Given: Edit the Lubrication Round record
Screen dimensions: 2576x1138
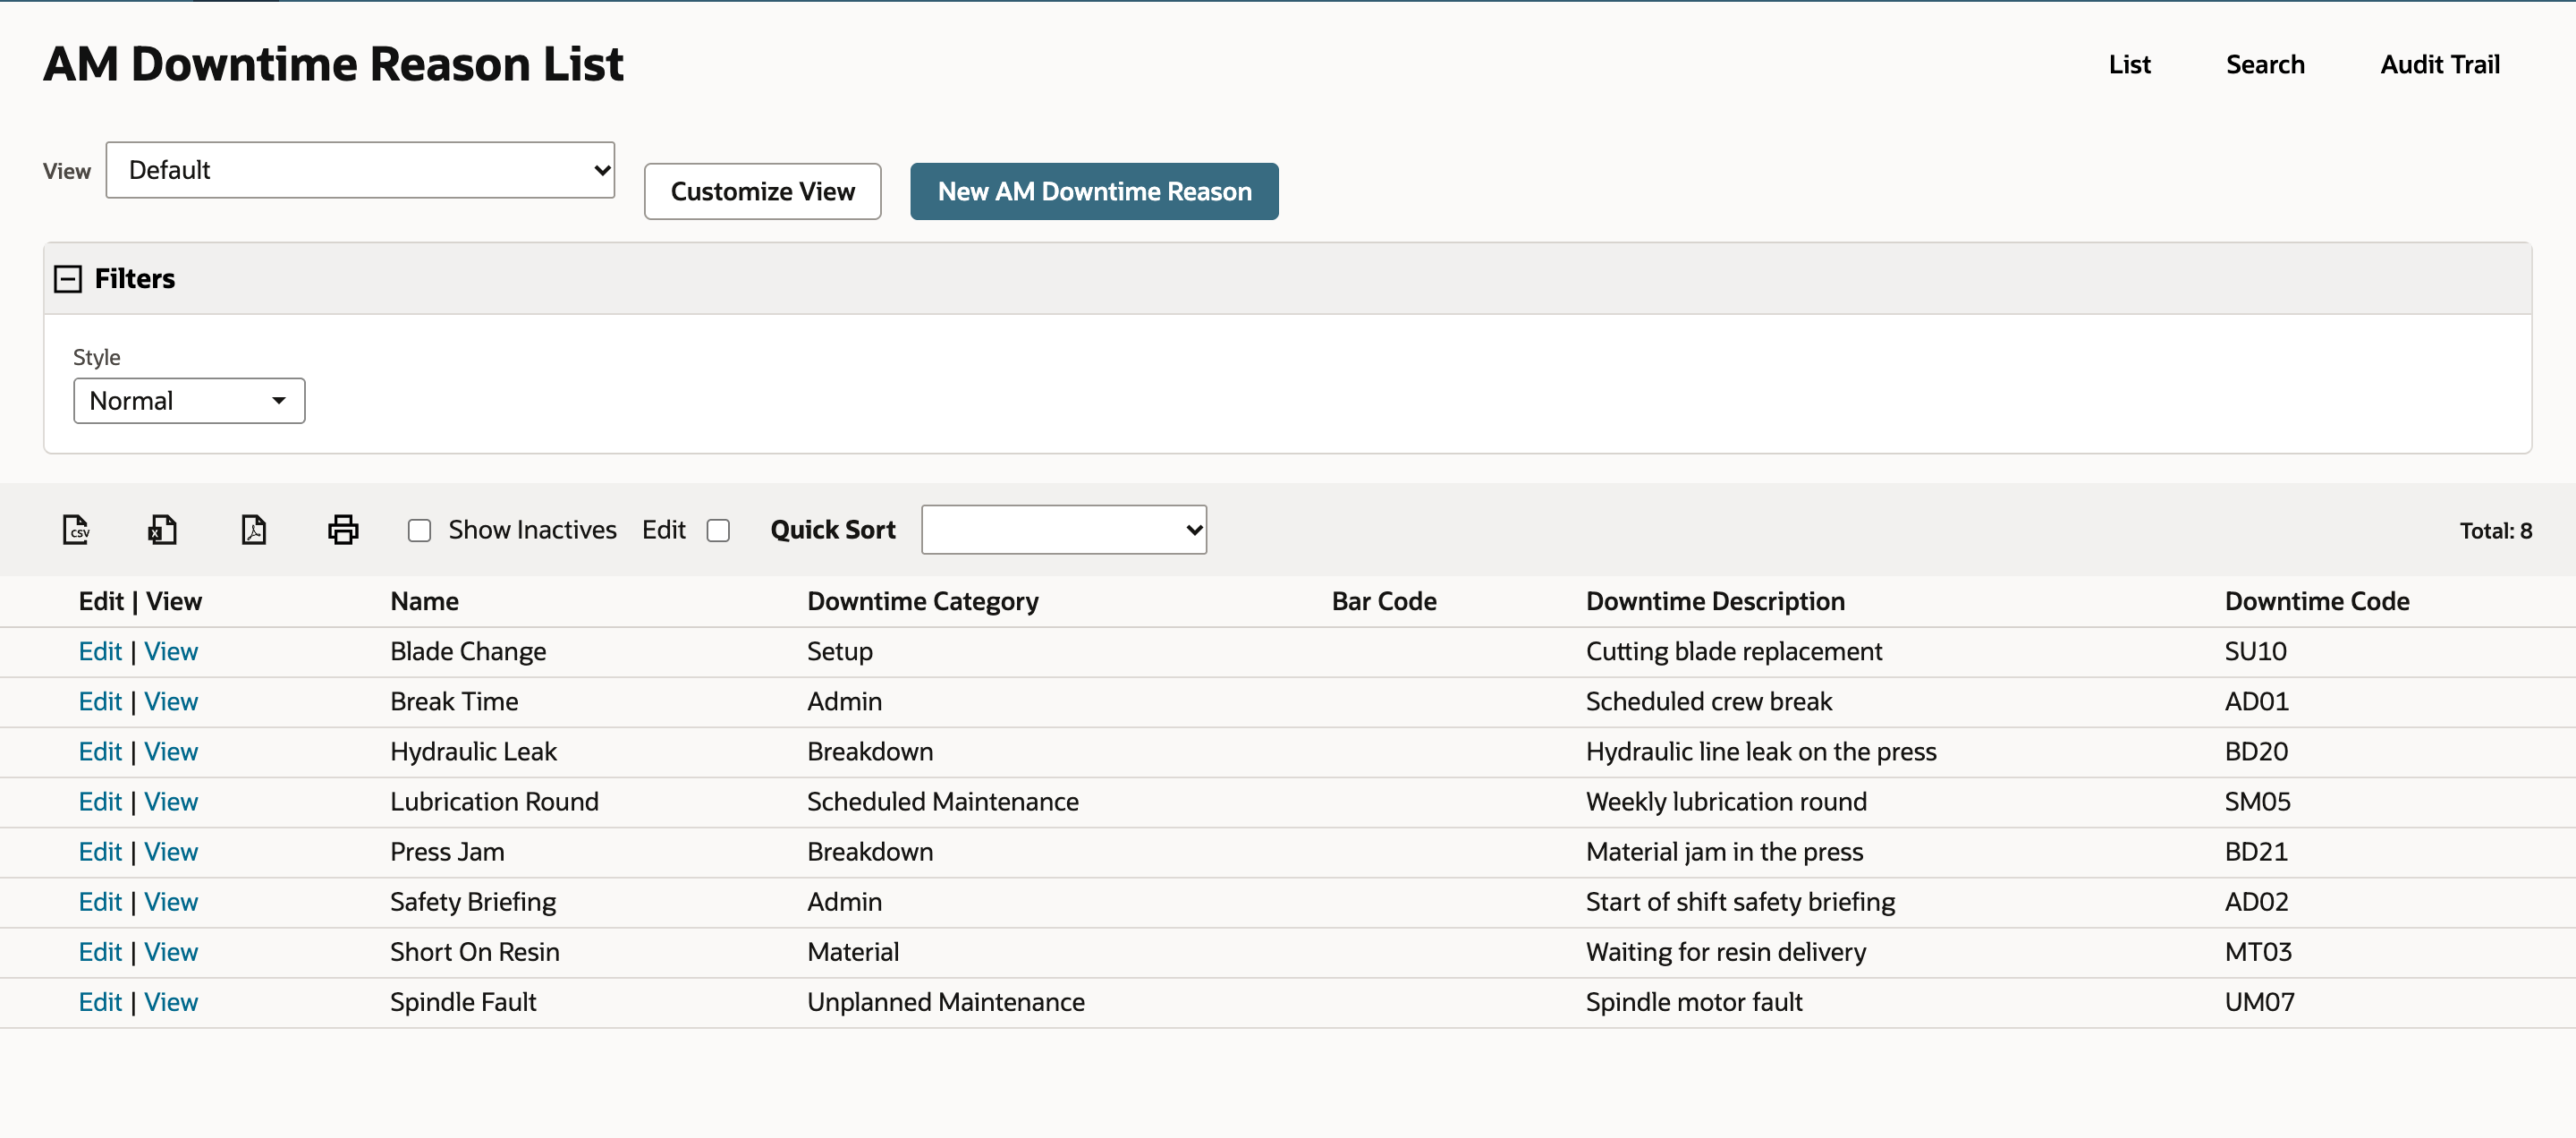Looking at the screenshot, I should point(100,802).
